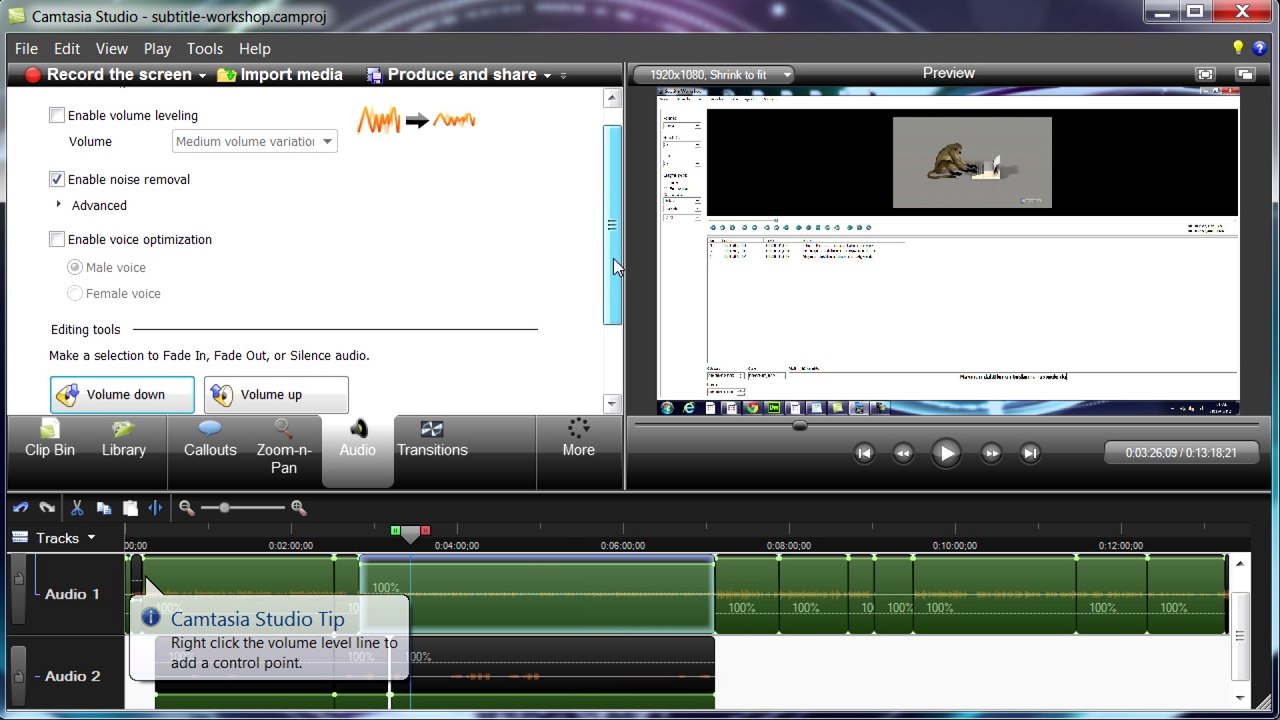The image size is (1280, 720).
Task: Enable volume leveling checkbox
Action: (x=57, y=115)
